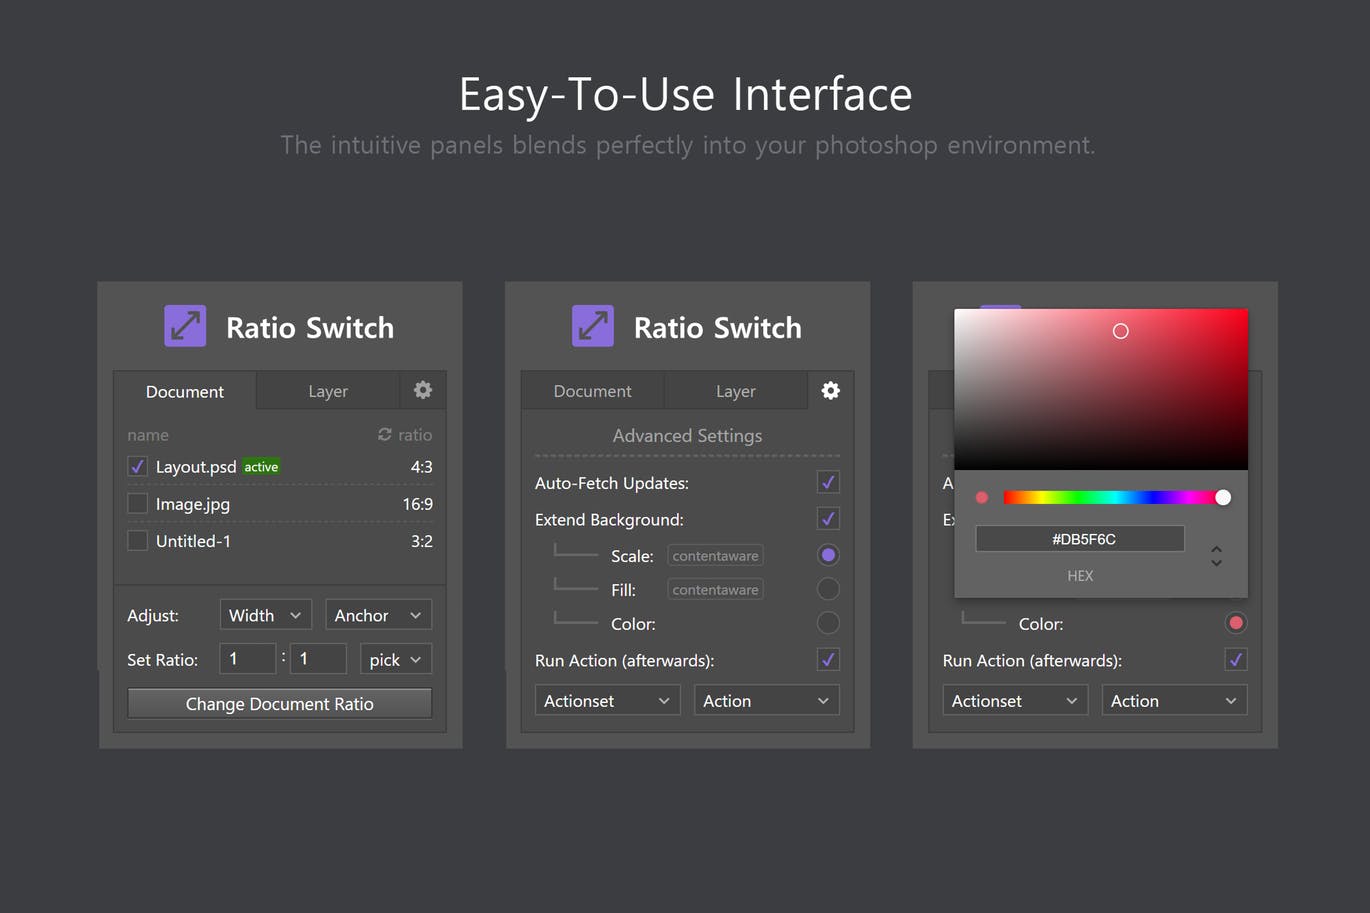Switch to the Layer tab
Image resolution: width=1370 pixels, height=913 pixels.
coord(327,390)
